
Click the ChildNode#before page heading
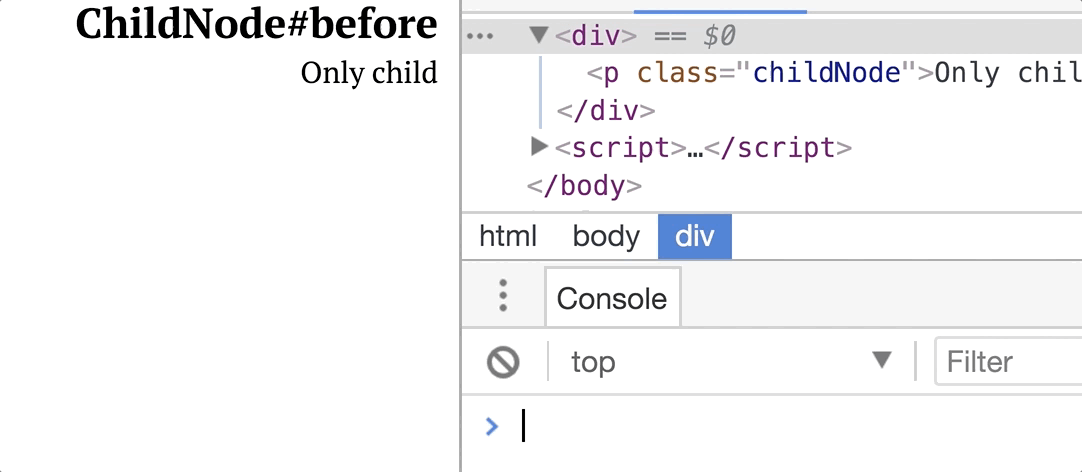point(256,25)
